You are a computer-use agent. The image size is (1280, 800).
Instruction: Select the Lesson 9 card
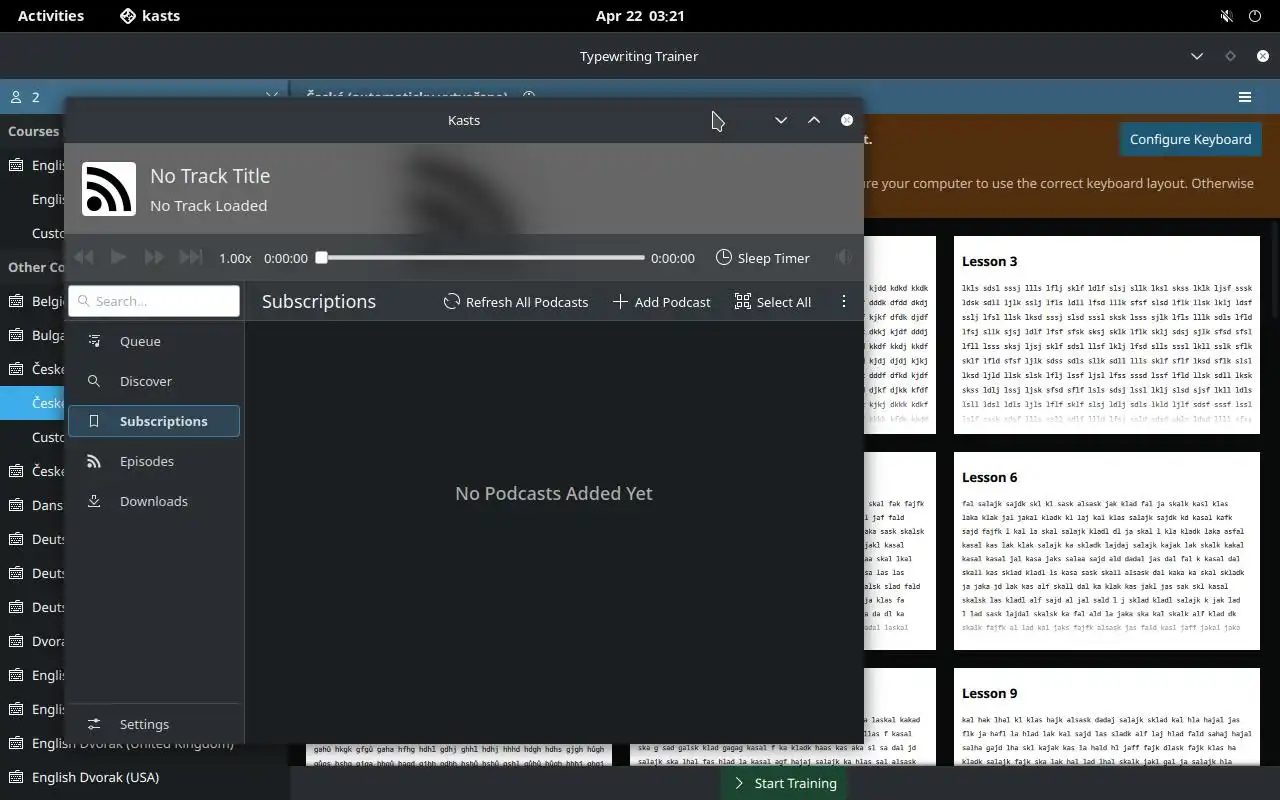(x=1107, y=717)
